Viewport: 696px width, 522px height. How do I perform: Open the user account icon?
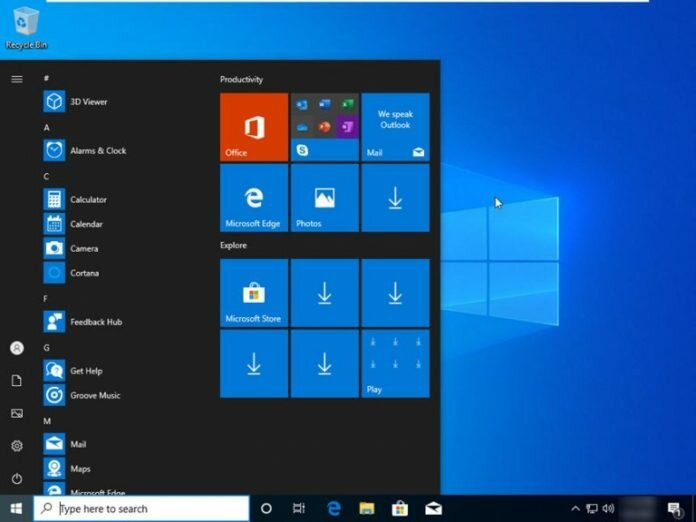point(17,348)
